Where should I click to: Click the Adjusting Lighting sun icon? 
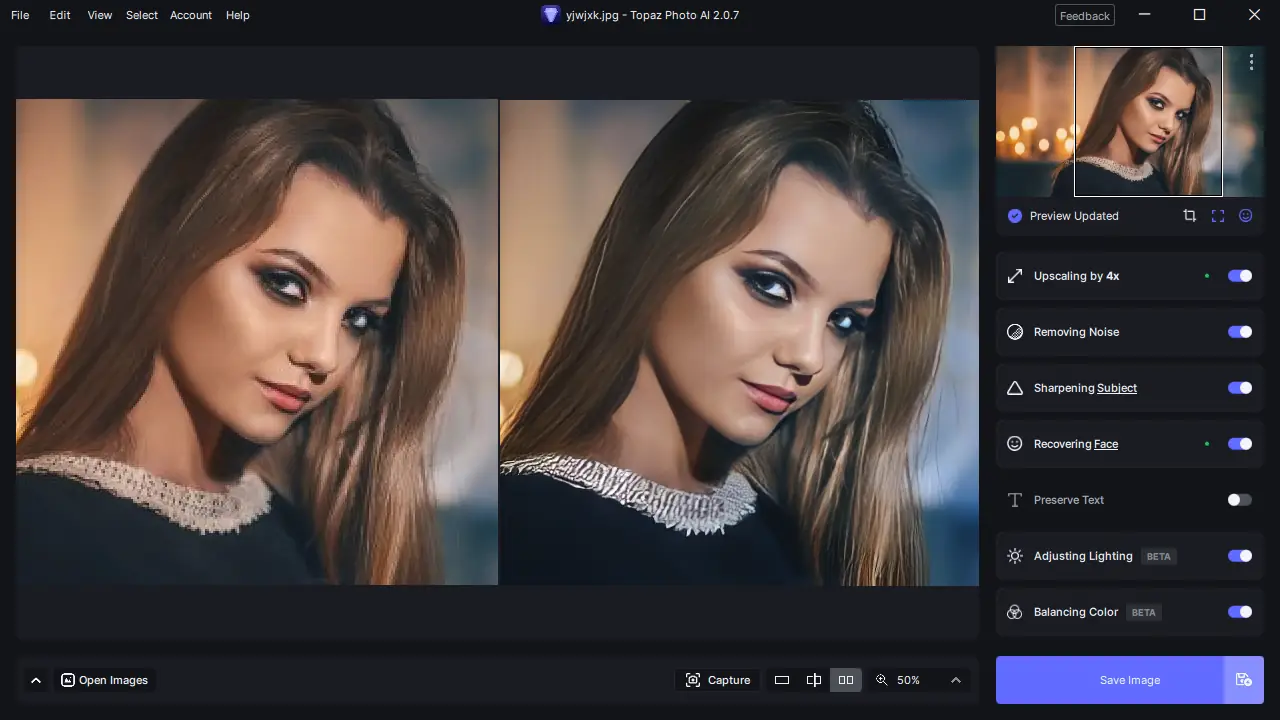pos(1015,556)
